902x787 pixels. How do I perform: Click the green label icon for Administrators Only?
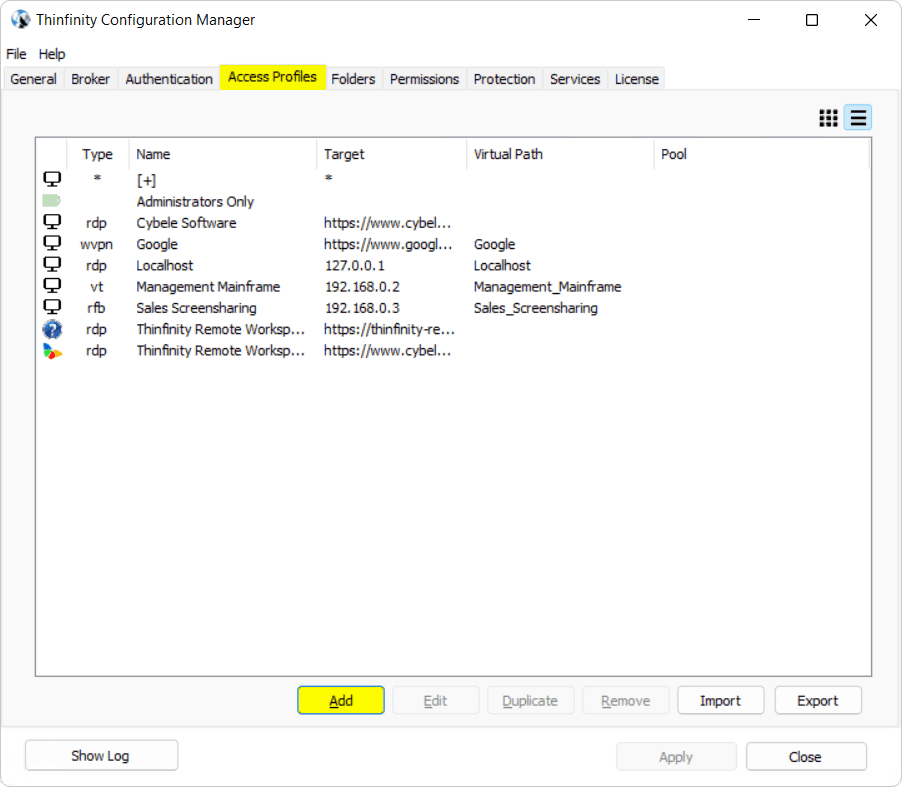click(x=52, y=201)
